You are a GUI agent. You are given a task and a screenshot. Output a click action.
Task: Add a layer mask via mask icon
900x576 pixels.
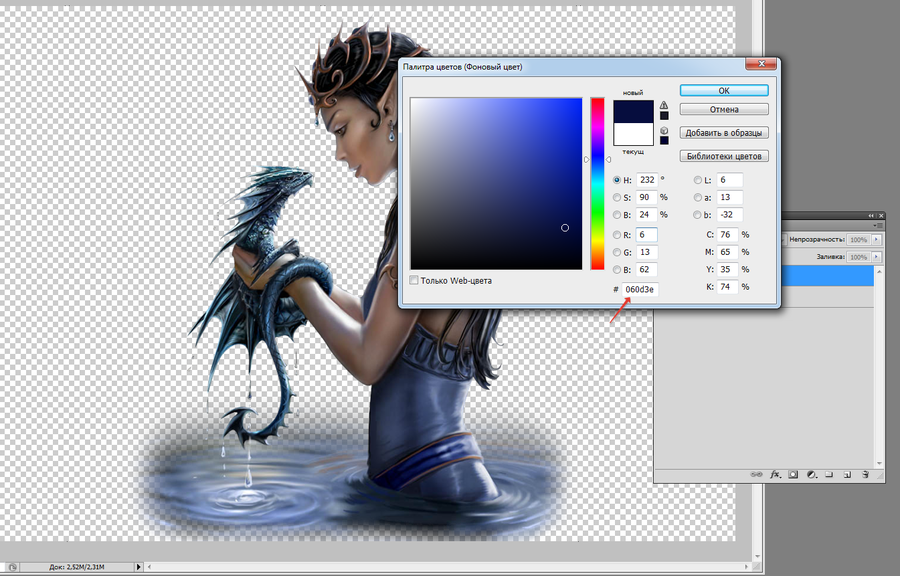point(793,474)
